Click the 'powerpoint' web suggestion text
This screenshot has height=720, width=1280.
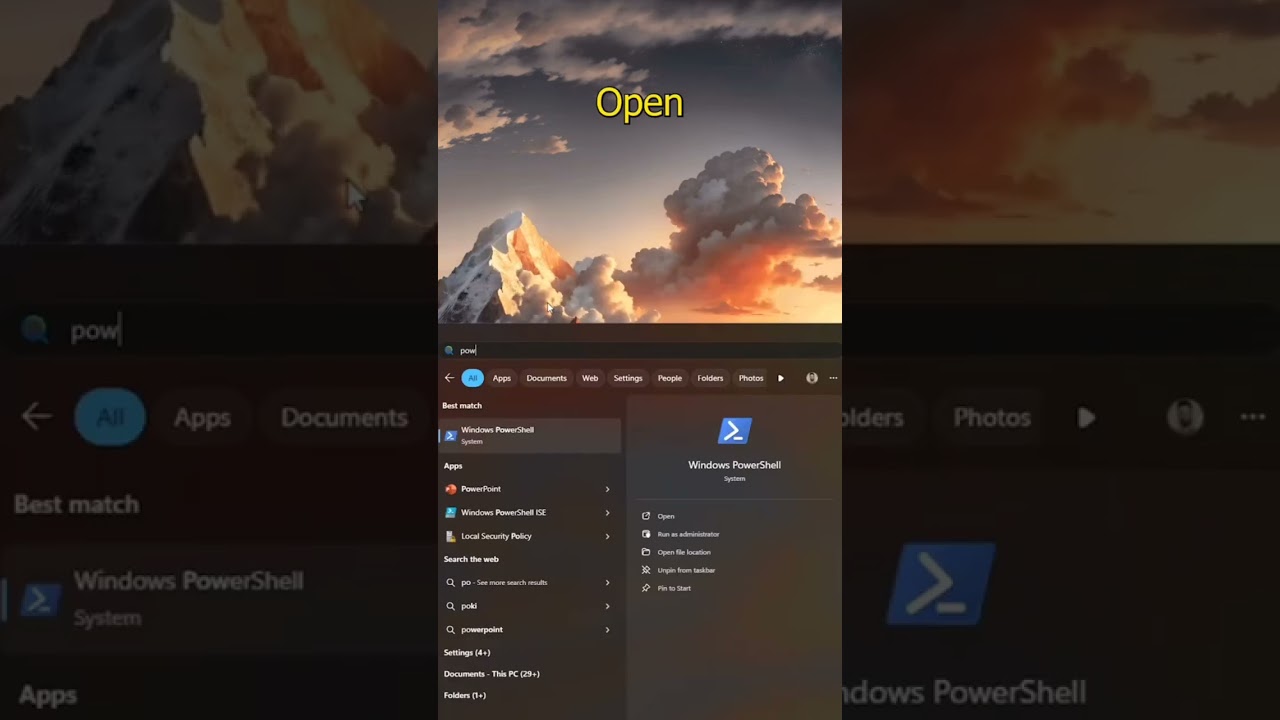click(x=482, y=630)
